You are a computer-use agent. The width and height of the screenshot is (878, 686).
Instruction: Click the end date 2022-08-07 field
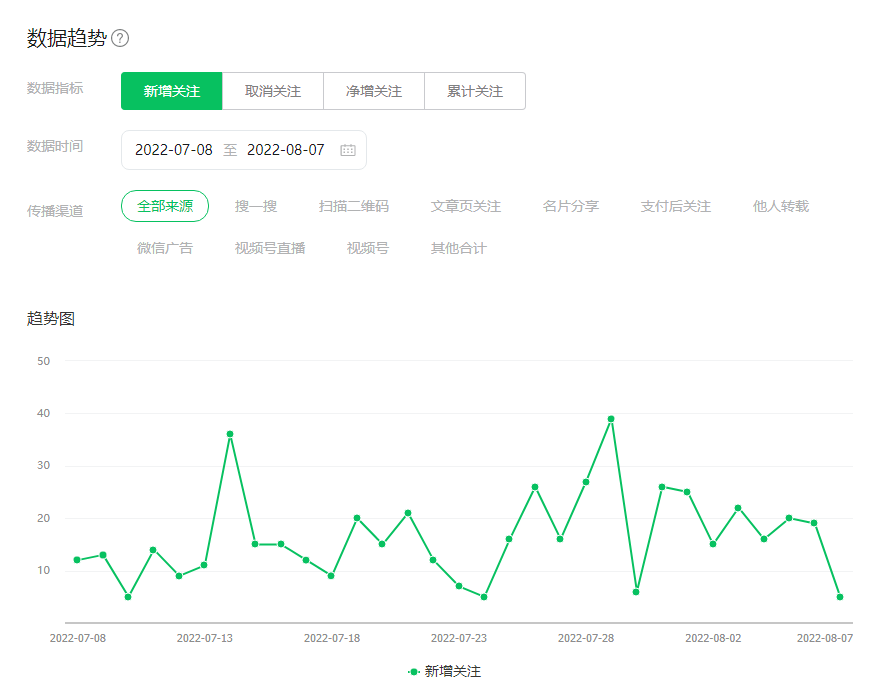click(x=286, y=150)
